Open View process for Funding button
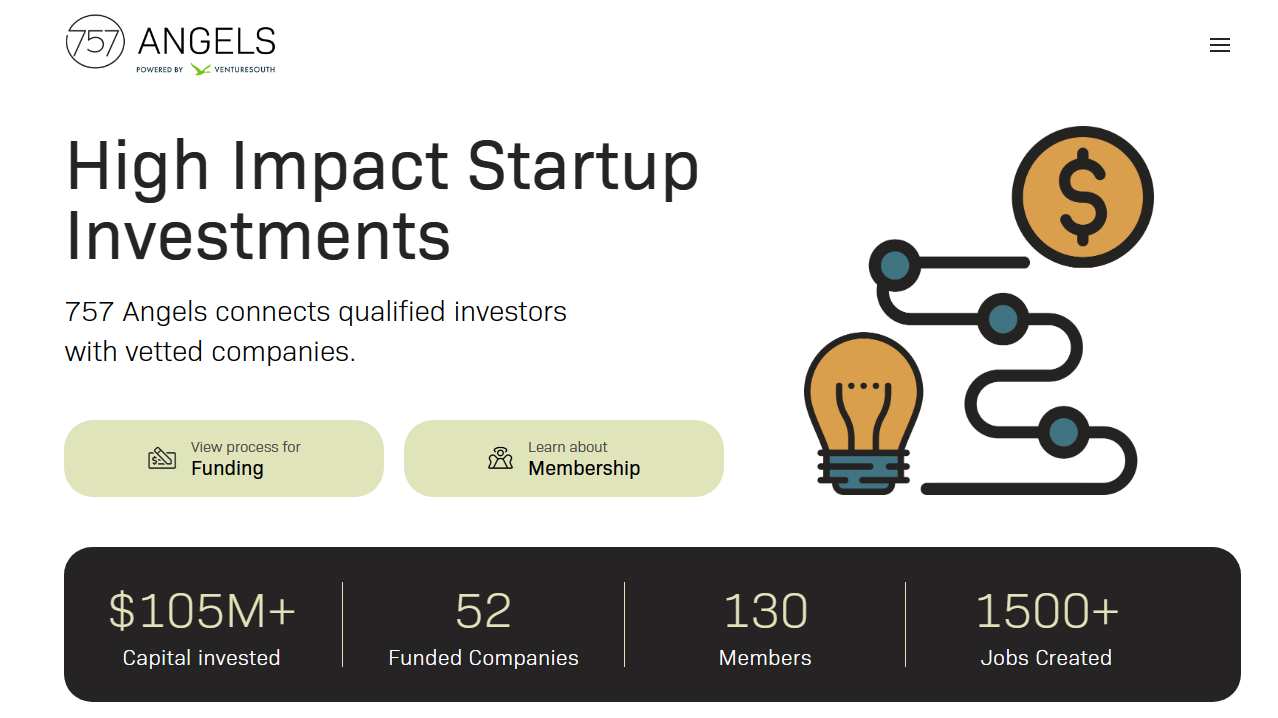Viewport: 1278px width, 718px height. pyautogui.click(x=224, y=458)
